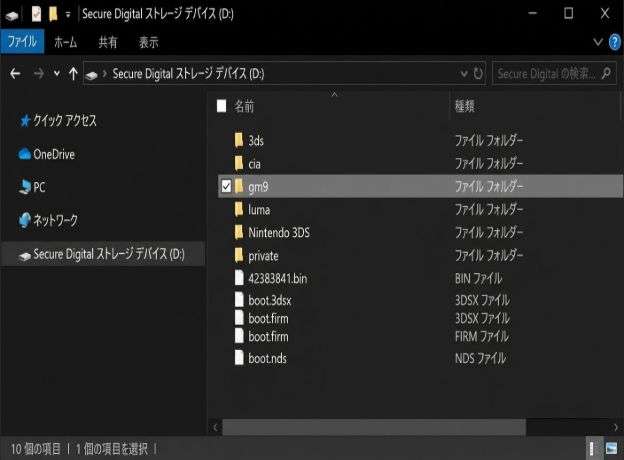Open the 表示 ribbon tab

(148, 42)
